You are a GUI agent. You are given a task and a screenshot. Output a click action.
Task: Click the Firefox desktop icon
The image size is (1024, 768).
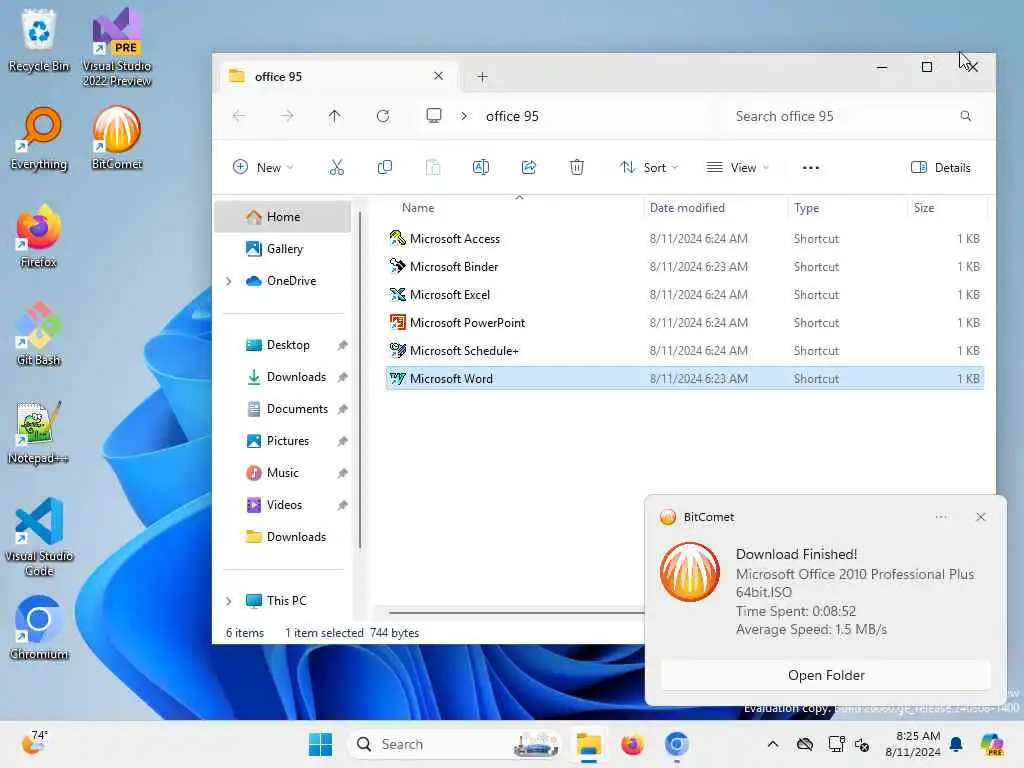coord(38,236)
